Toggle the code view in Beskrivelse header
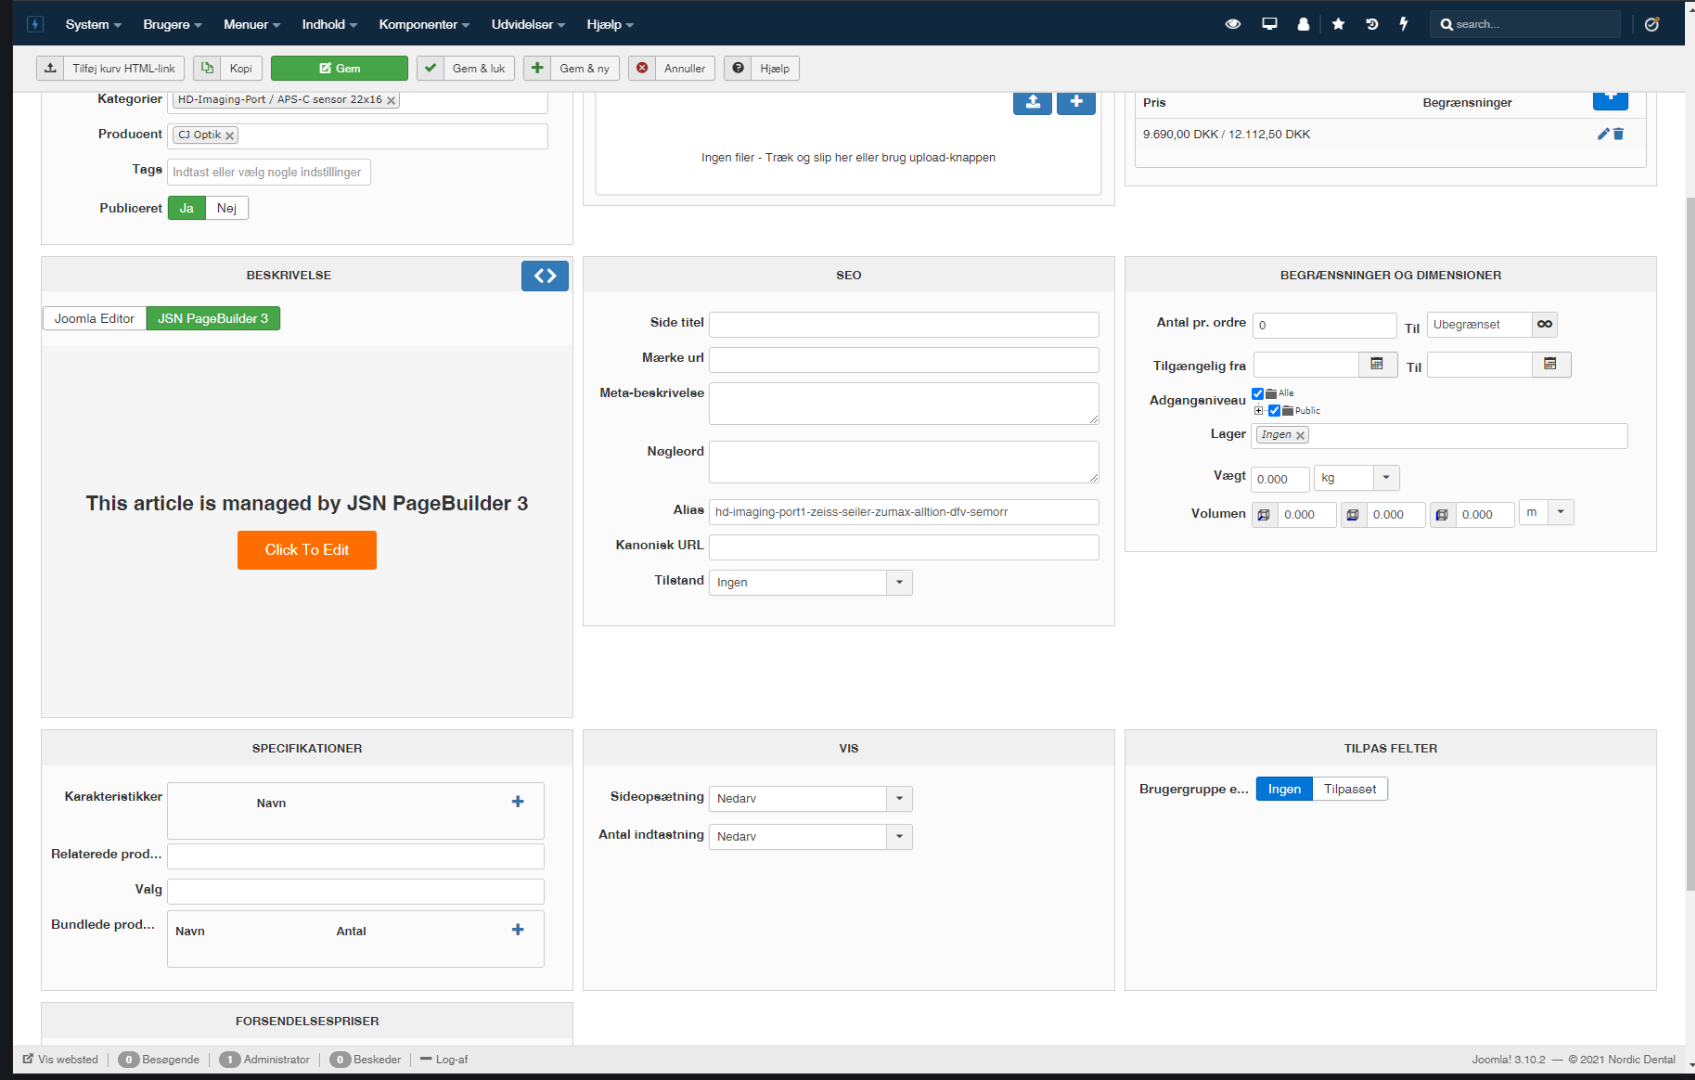This screenshot has height=1080, width=1695. [x=545, y=276]
